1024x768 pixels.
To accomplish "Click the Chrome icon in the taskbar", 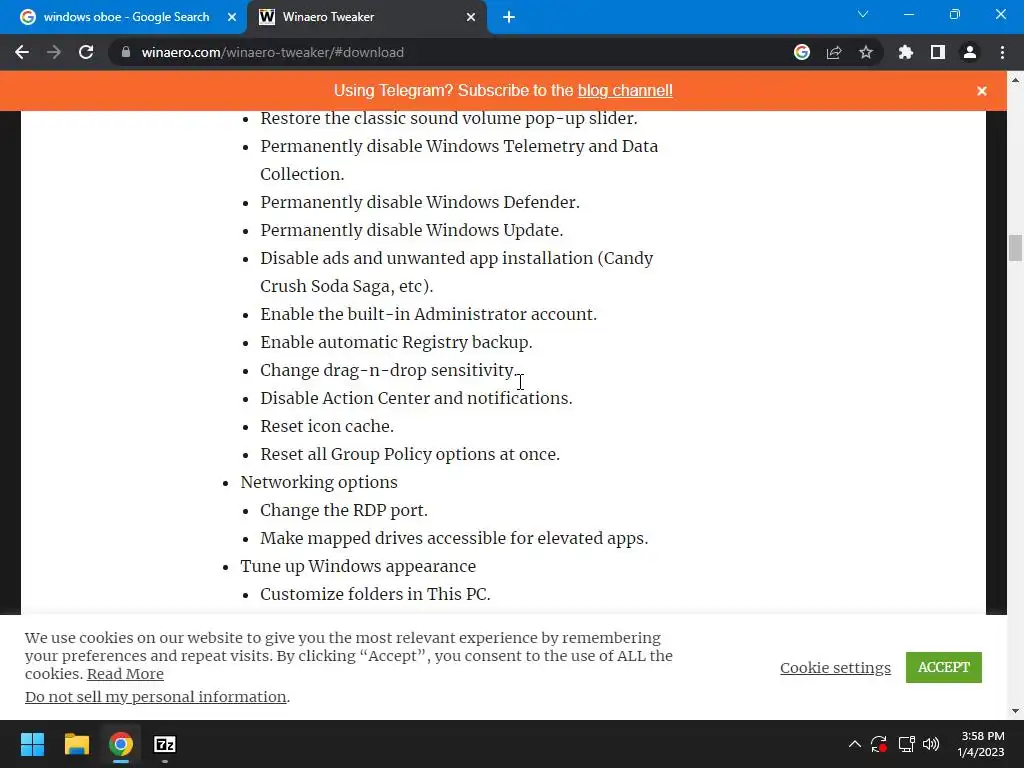I will (x=121, y=744).
